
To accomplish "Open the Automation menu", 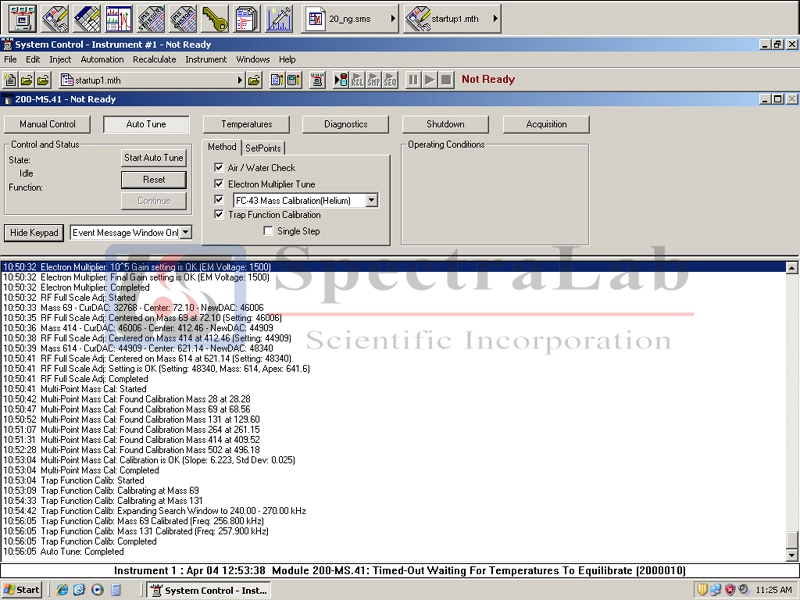I will [x=102, y=60].
